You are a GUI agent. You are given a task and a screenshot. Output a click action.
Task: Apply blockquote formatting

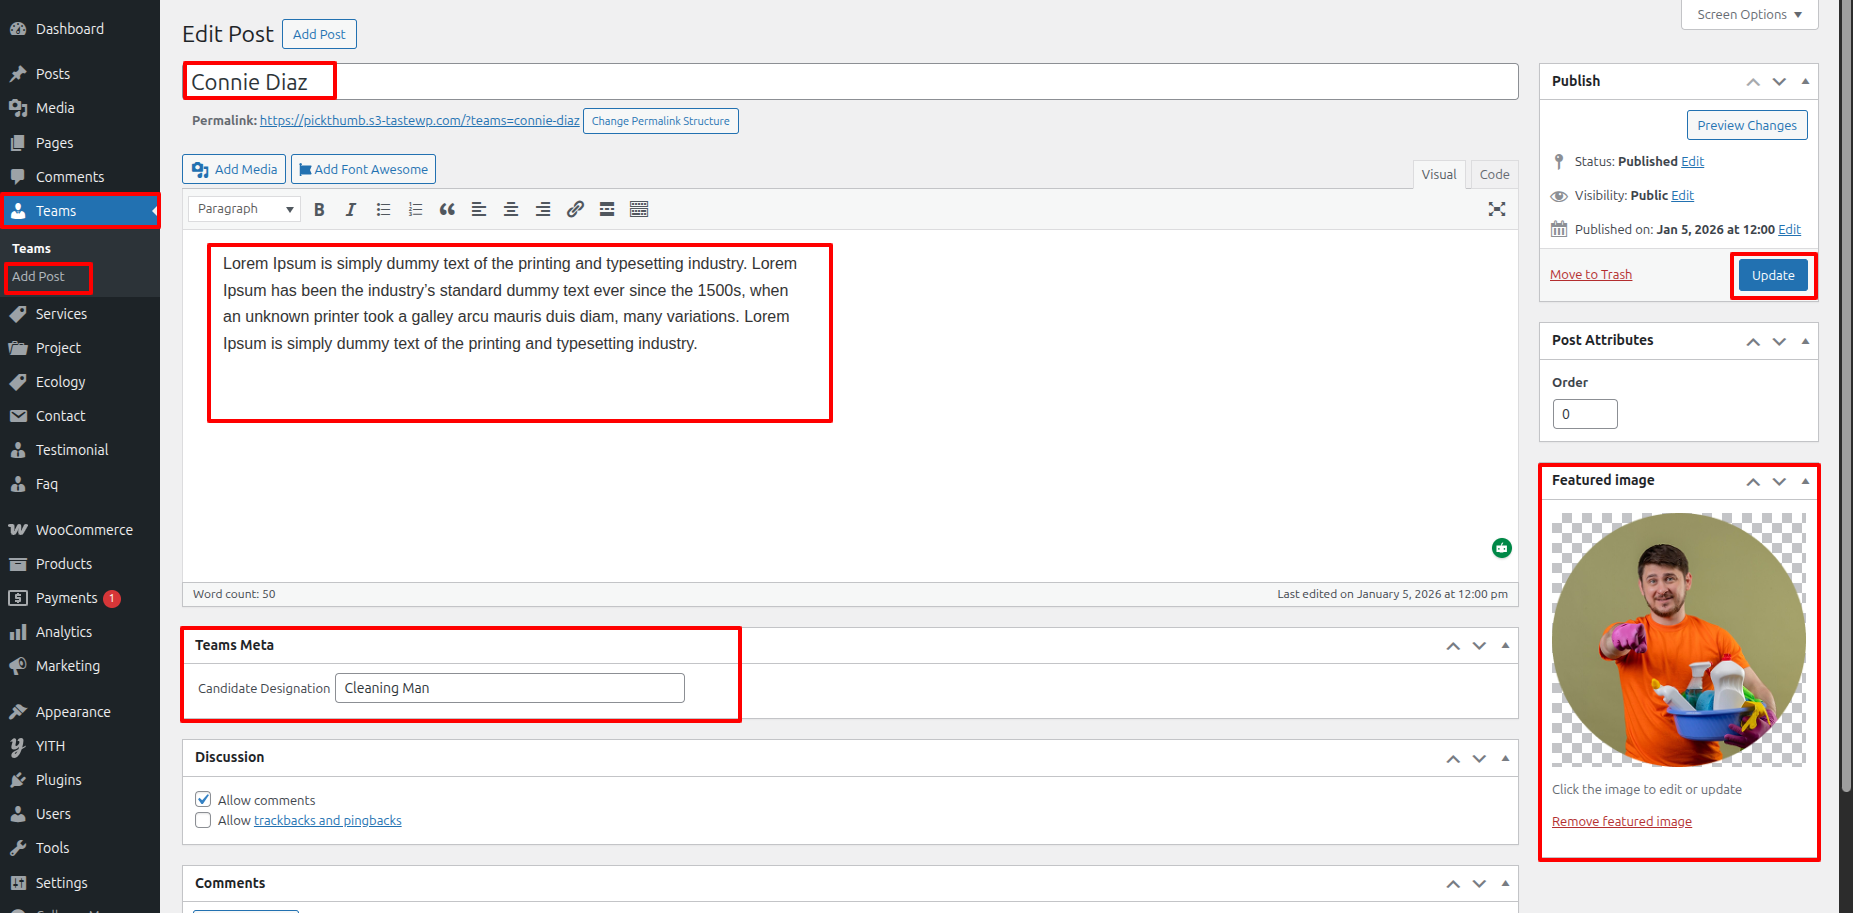pyautogui.click(x=447, y=209)
